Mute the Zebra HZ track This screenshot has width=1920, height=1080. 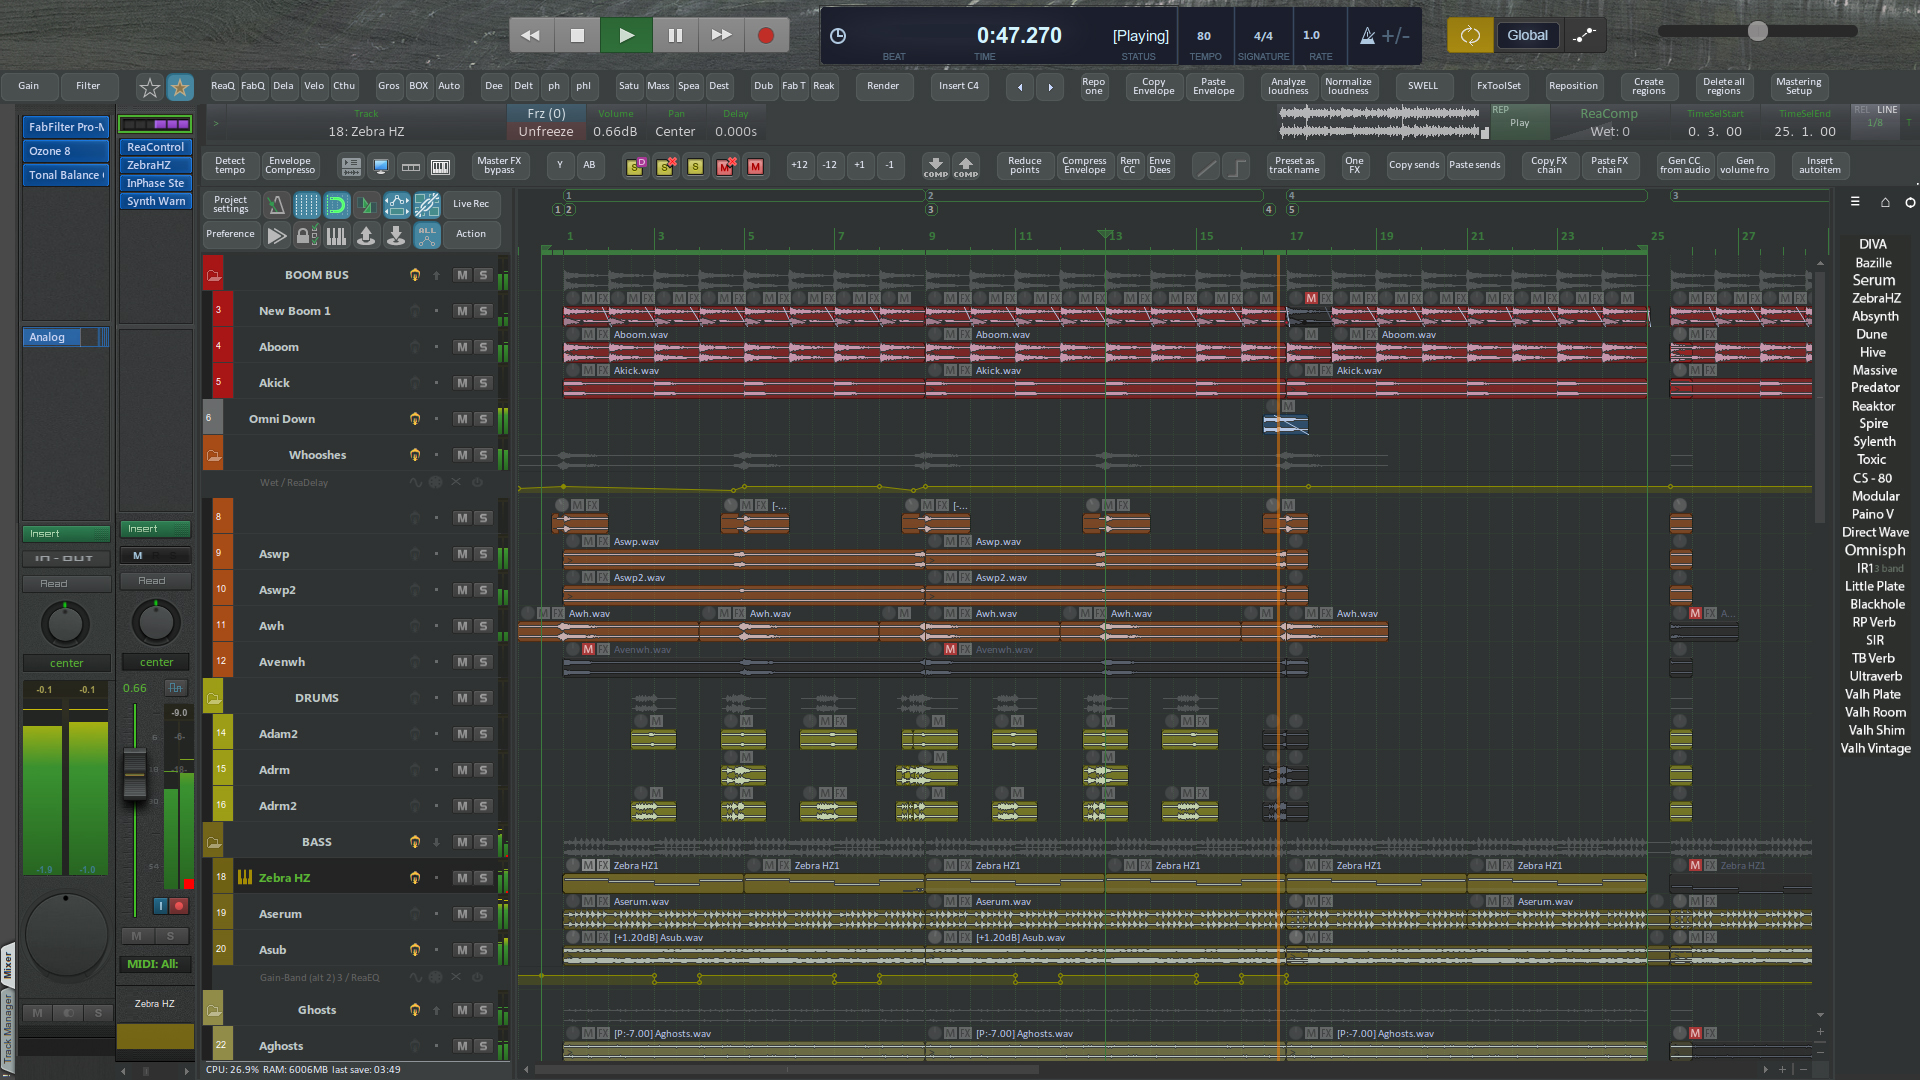(x=462, y=878)
